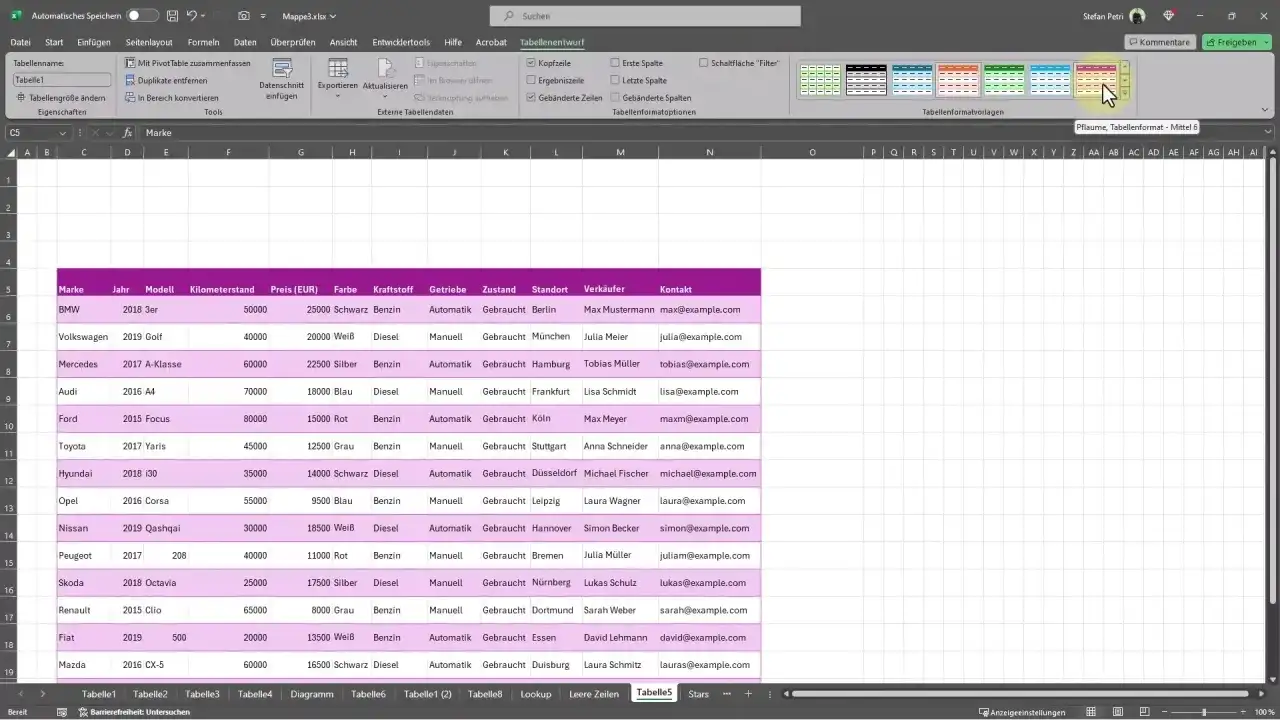Viewport: 1280px width, 720px height.
Task: Select the green table style swatch
Action: (1002, 78)
